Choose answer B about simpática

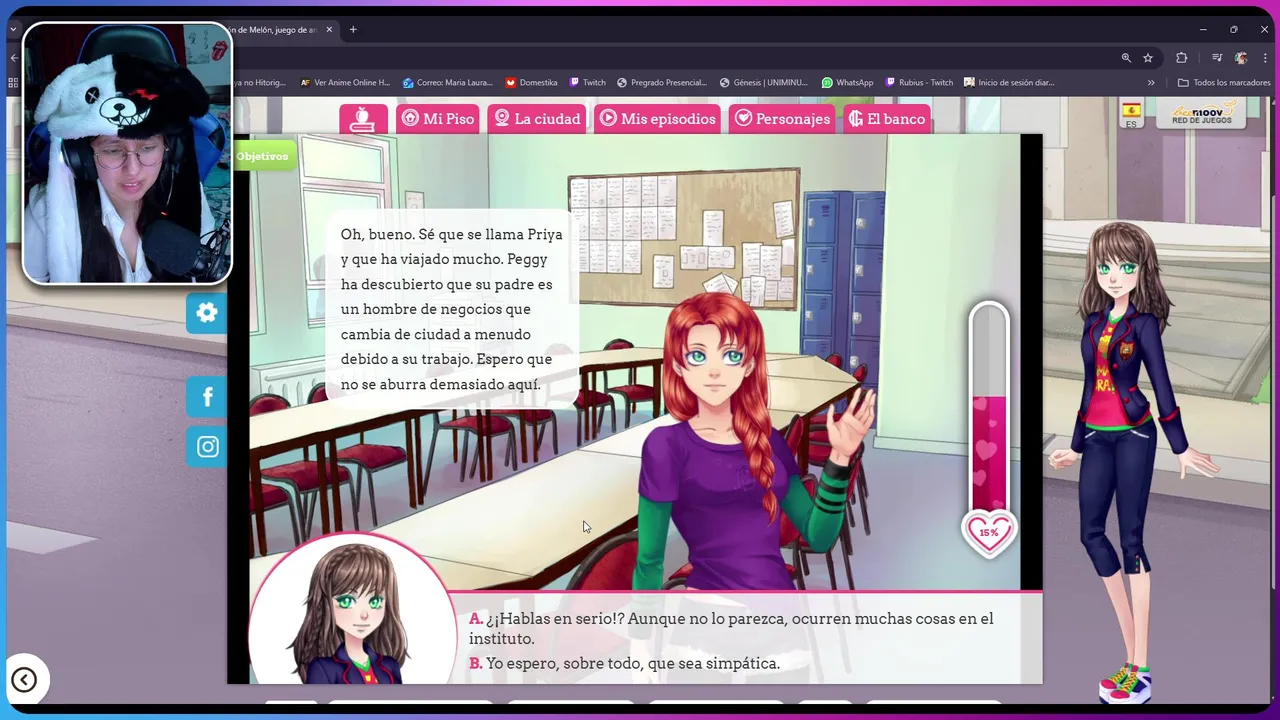[624, 663]
